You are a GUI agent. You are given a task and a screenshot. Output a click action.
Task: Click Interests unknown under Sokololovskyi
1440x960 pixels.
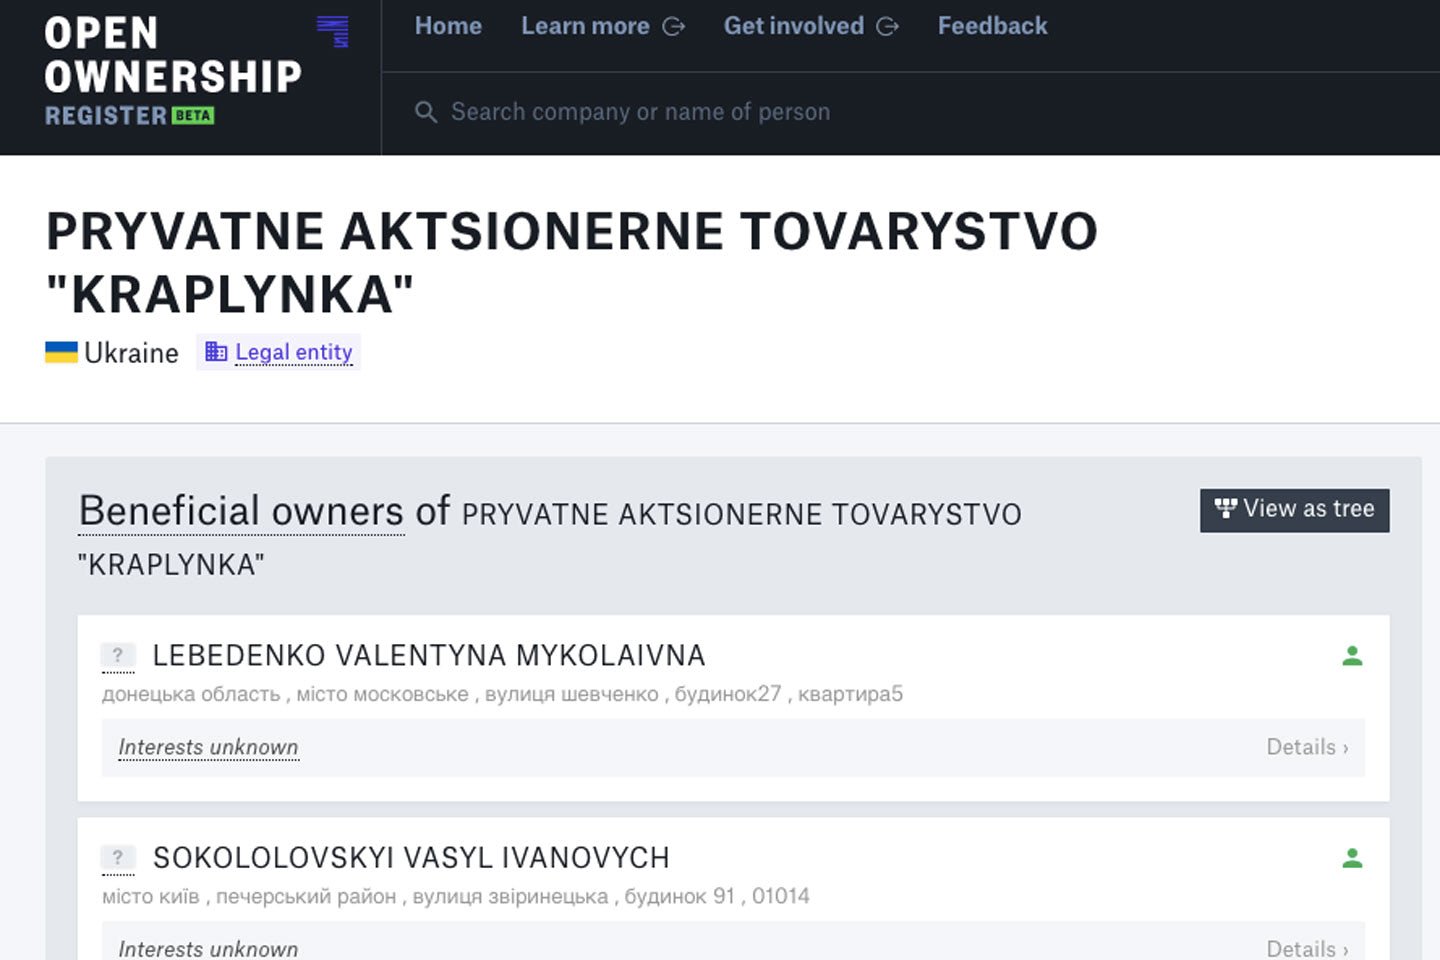click(208, 948)
